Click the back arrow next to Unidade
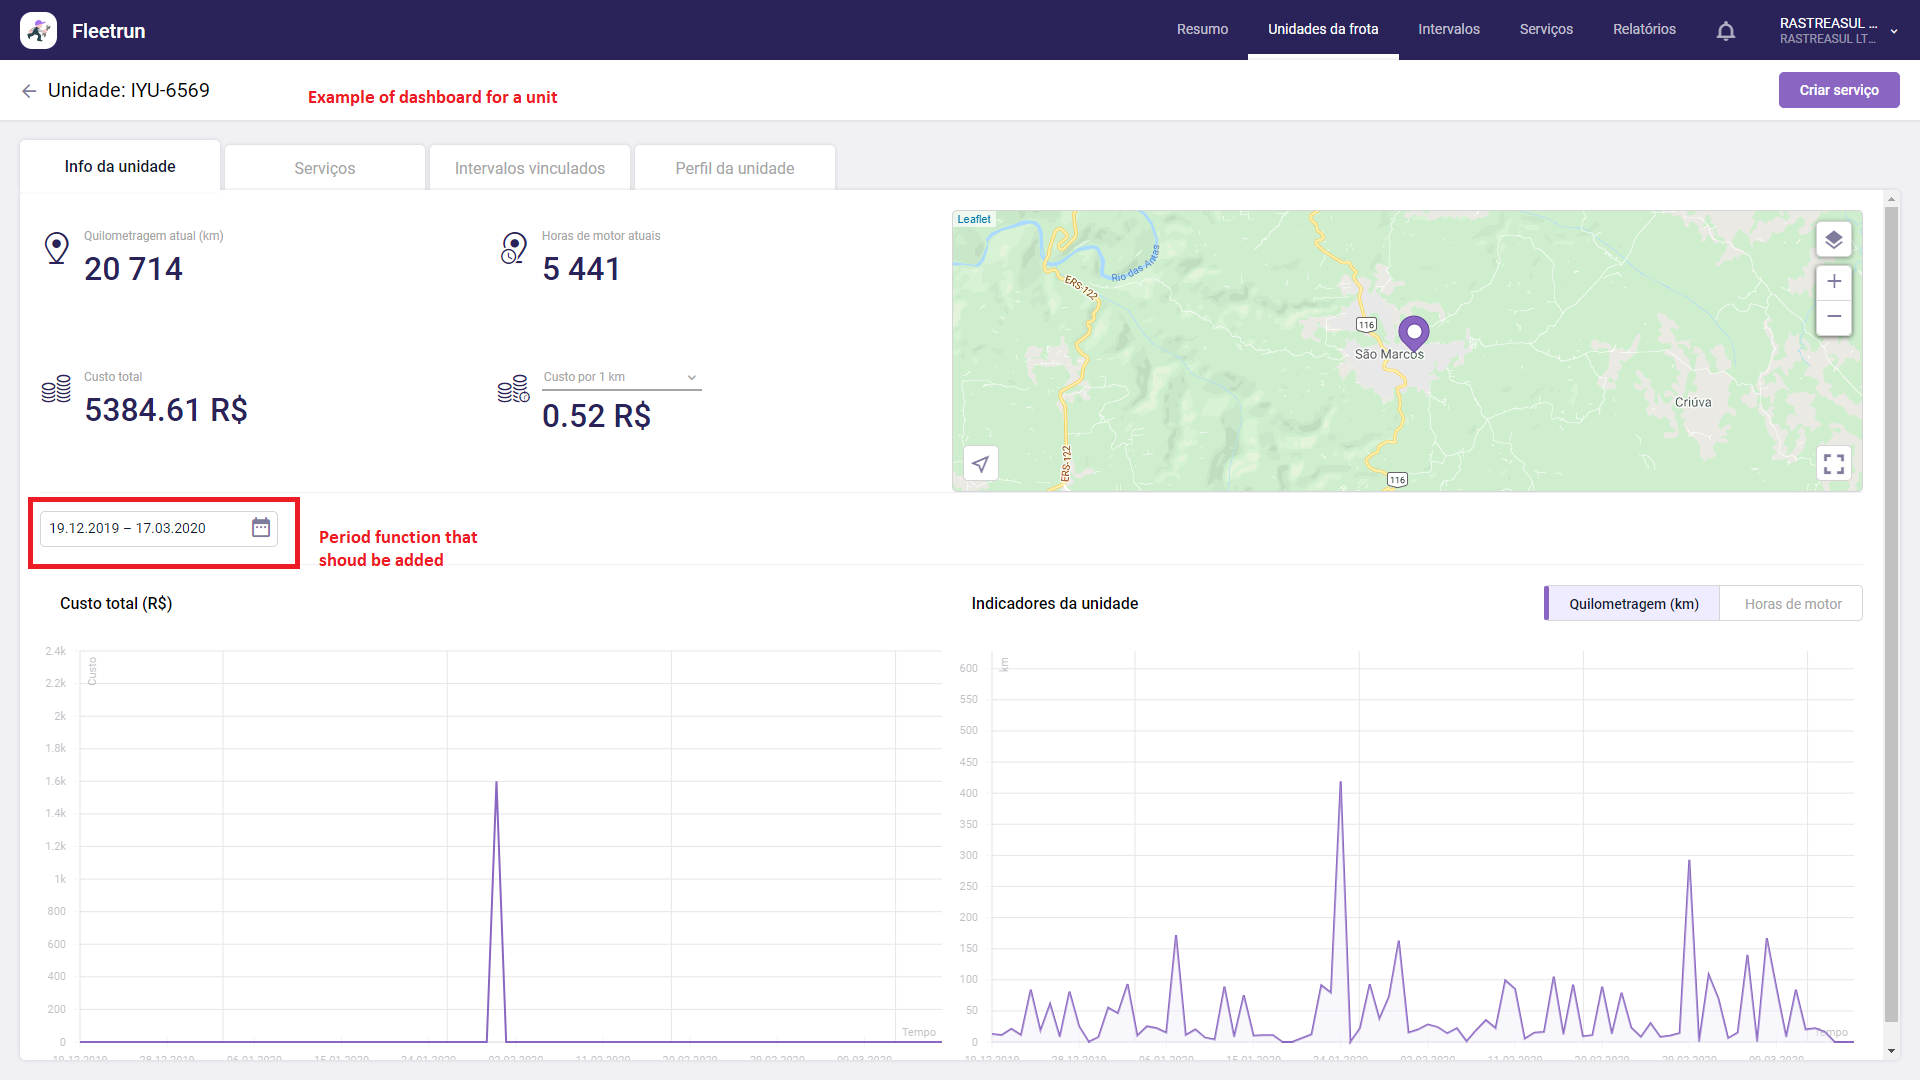The height and width of the screenshot is (1080, 1920). pyautogui.click(x=29, y=91)
